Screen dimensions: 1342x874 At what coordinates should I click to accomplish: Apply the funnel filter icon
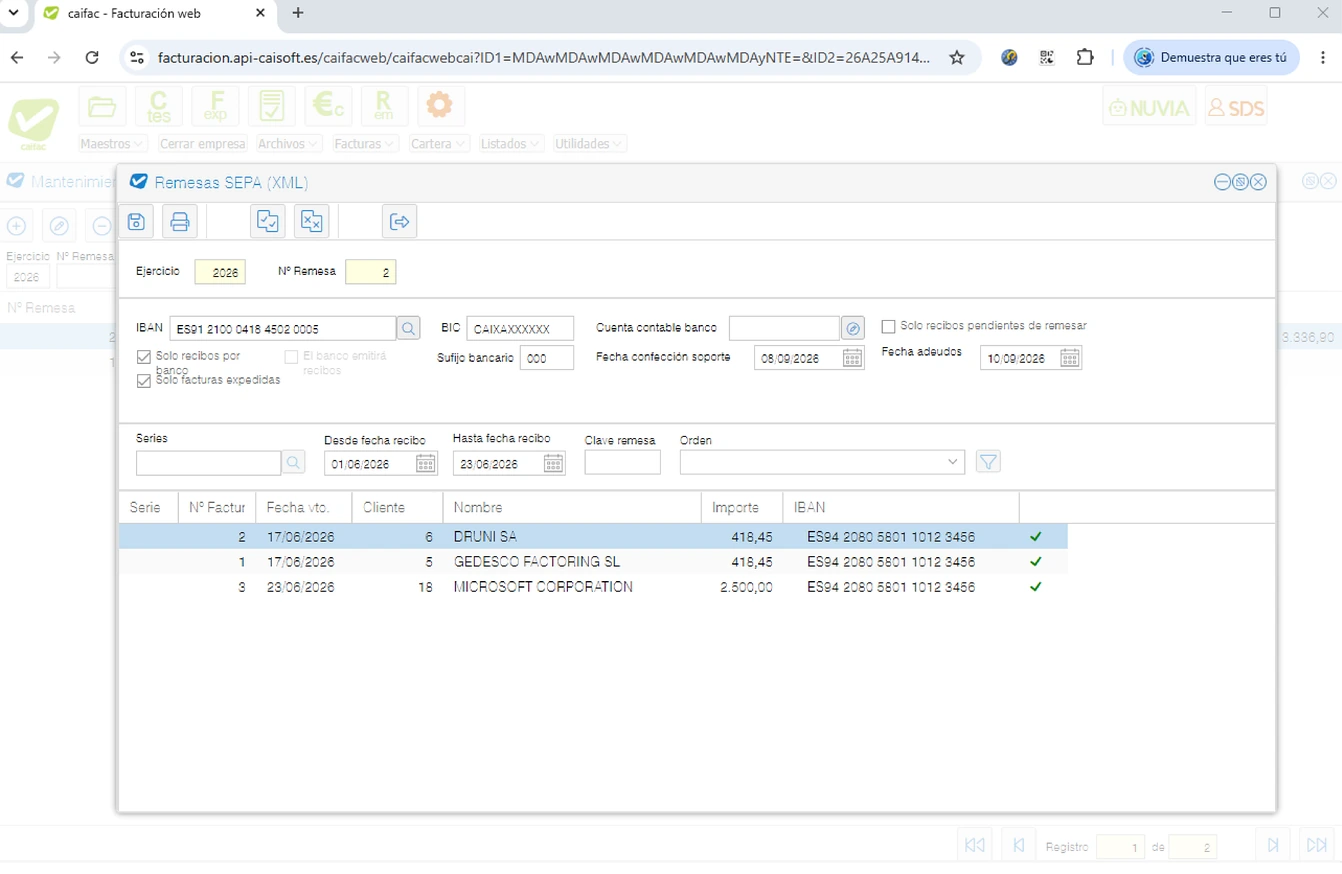coord(988,462)
